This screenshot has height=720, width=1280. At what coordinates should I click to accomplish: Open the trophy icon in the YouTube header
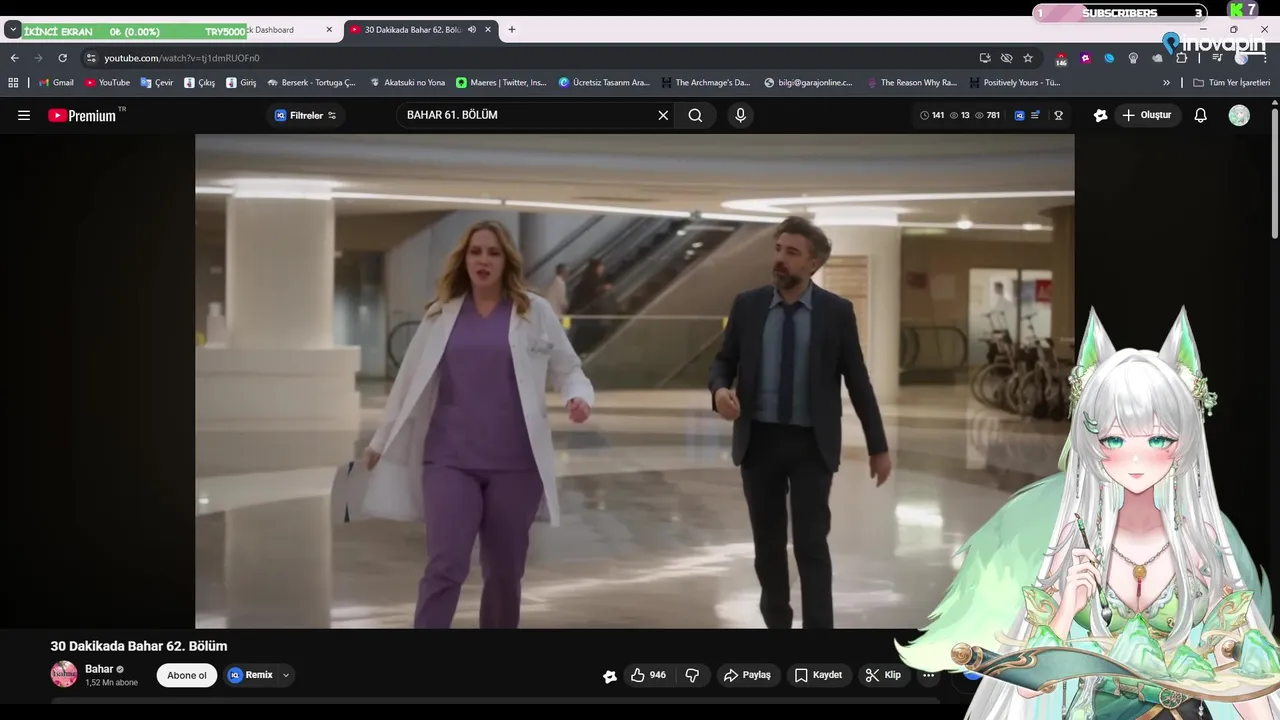(1058, 115)
